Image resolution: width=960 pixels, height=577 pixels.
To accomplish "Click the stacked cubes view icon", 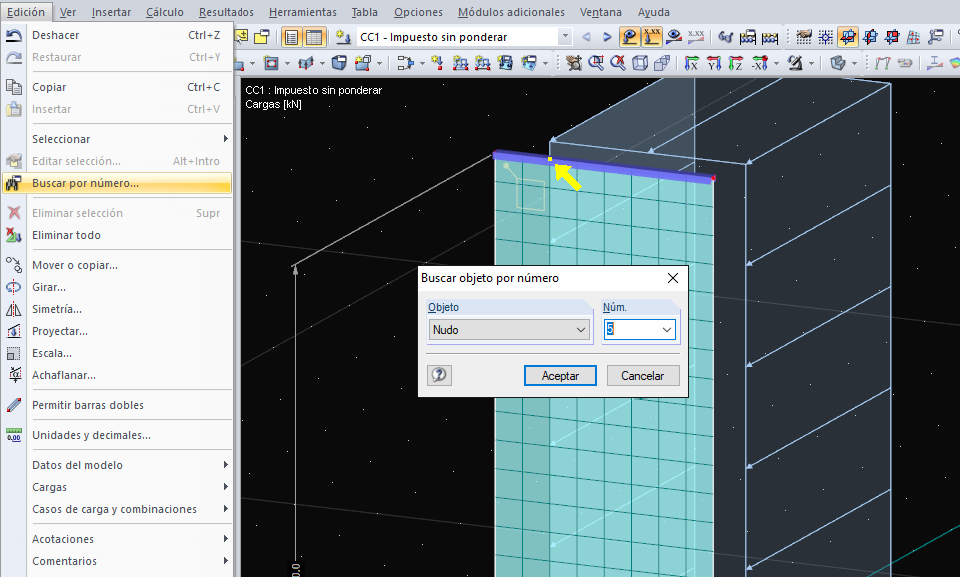I will pyautogui.click(x=662, y=62).
